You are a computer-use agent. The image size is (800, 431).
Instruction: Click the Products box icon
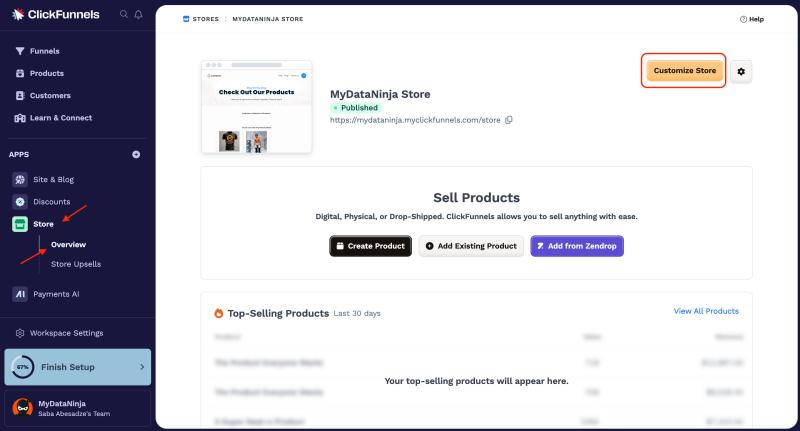click(20, 73)
